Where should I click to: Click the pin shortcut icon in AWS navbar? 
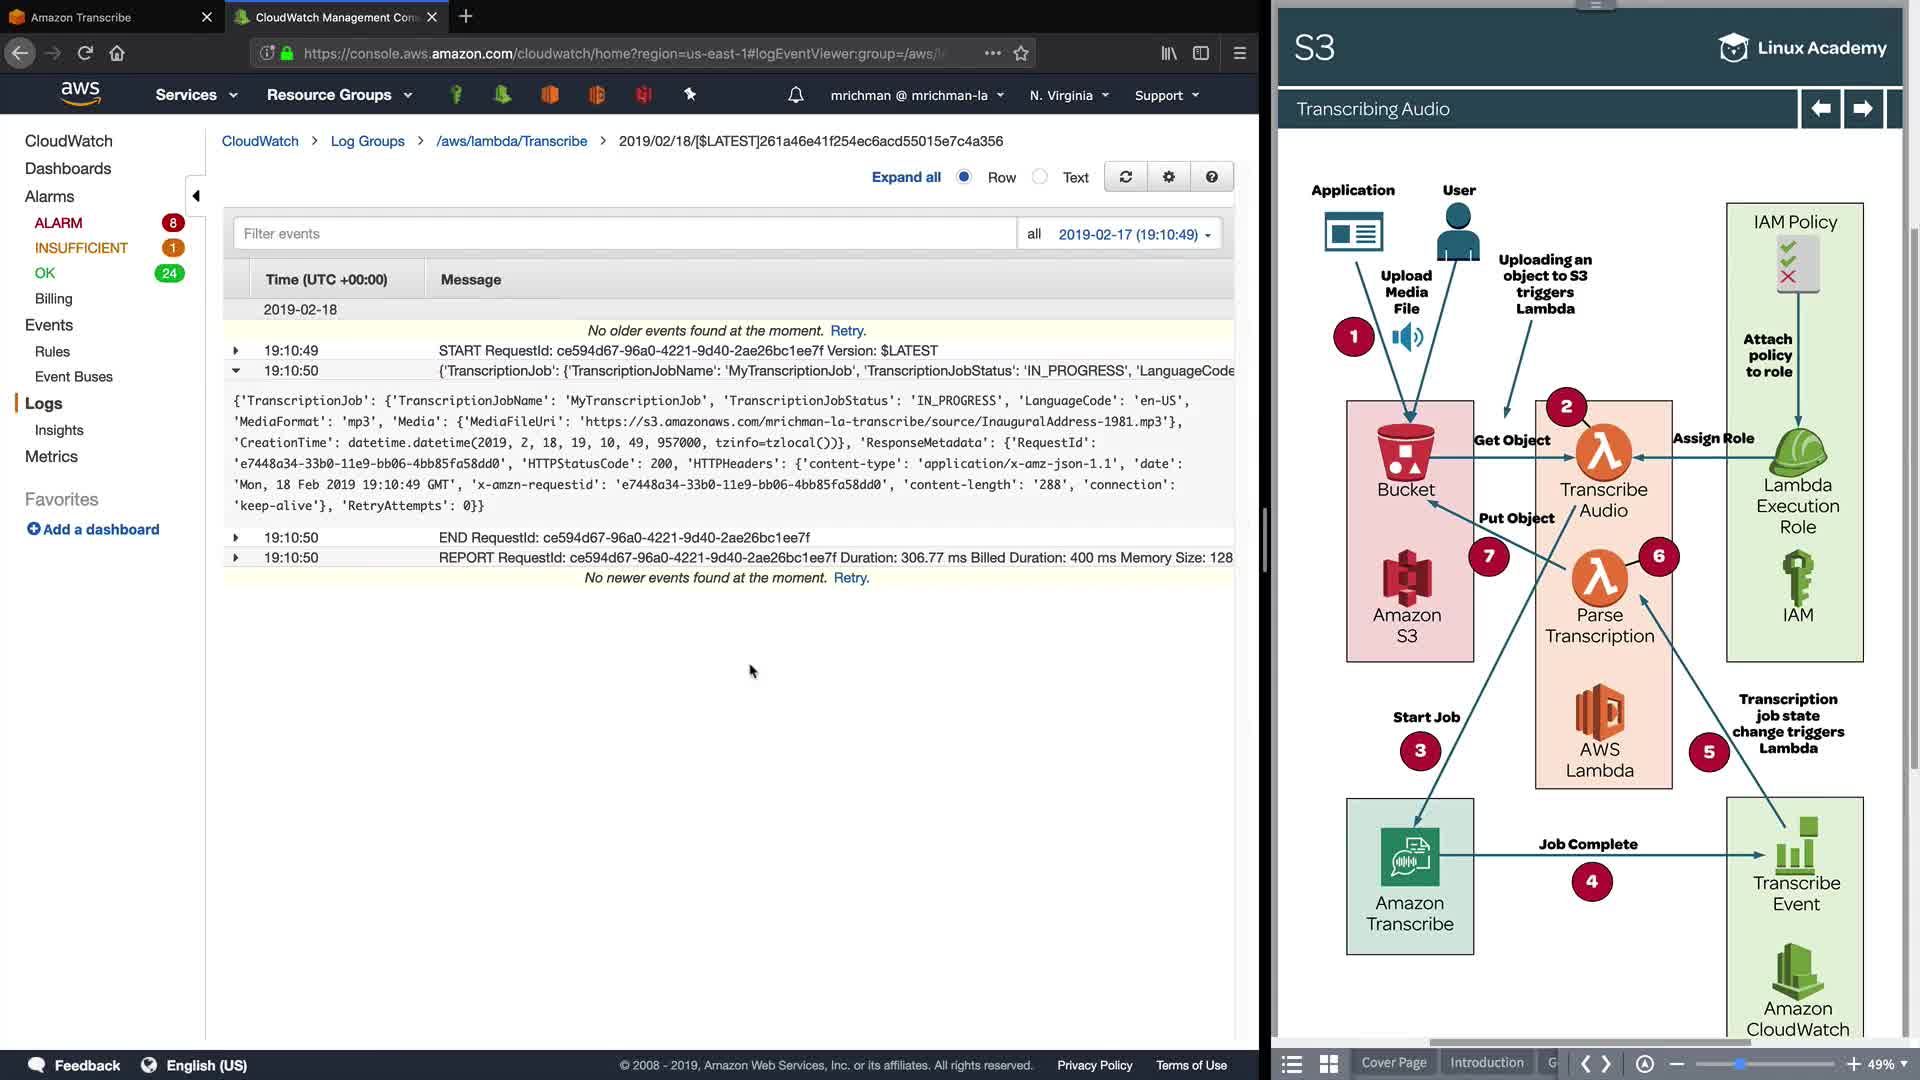690,95
